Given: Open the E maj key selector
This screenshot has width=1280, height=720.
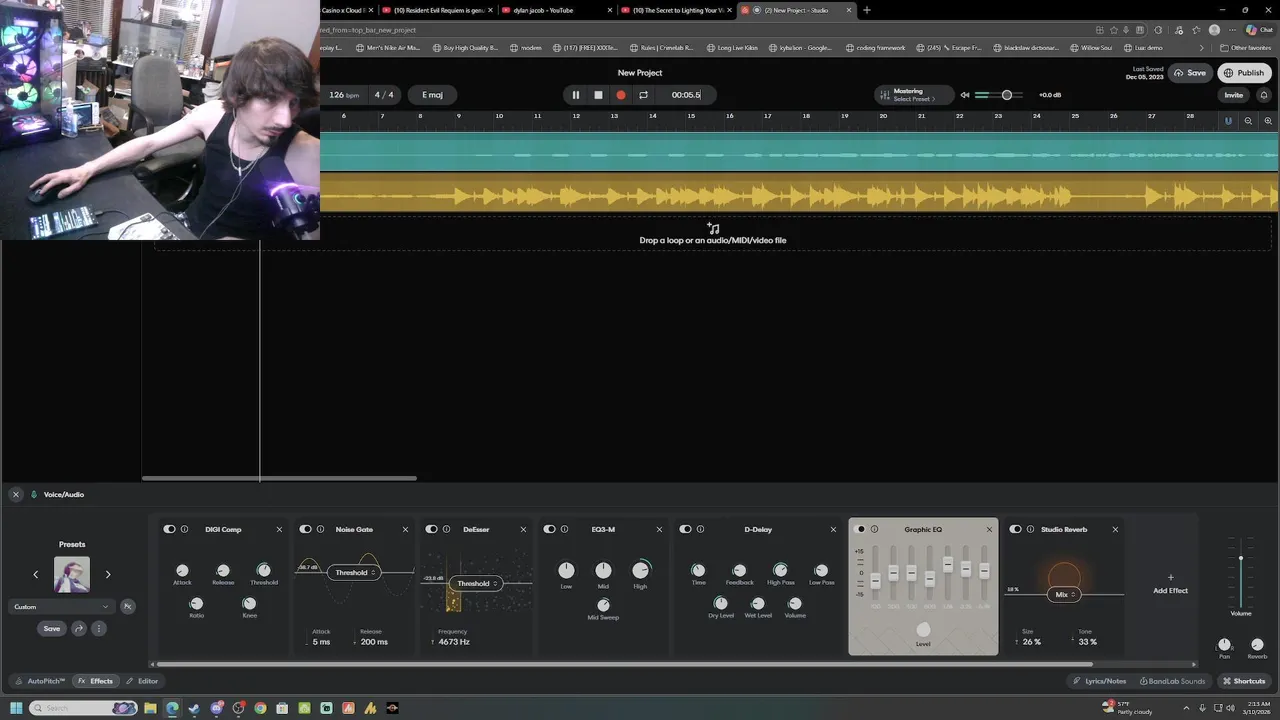Looking at the screenshot, I should [432, 95].
